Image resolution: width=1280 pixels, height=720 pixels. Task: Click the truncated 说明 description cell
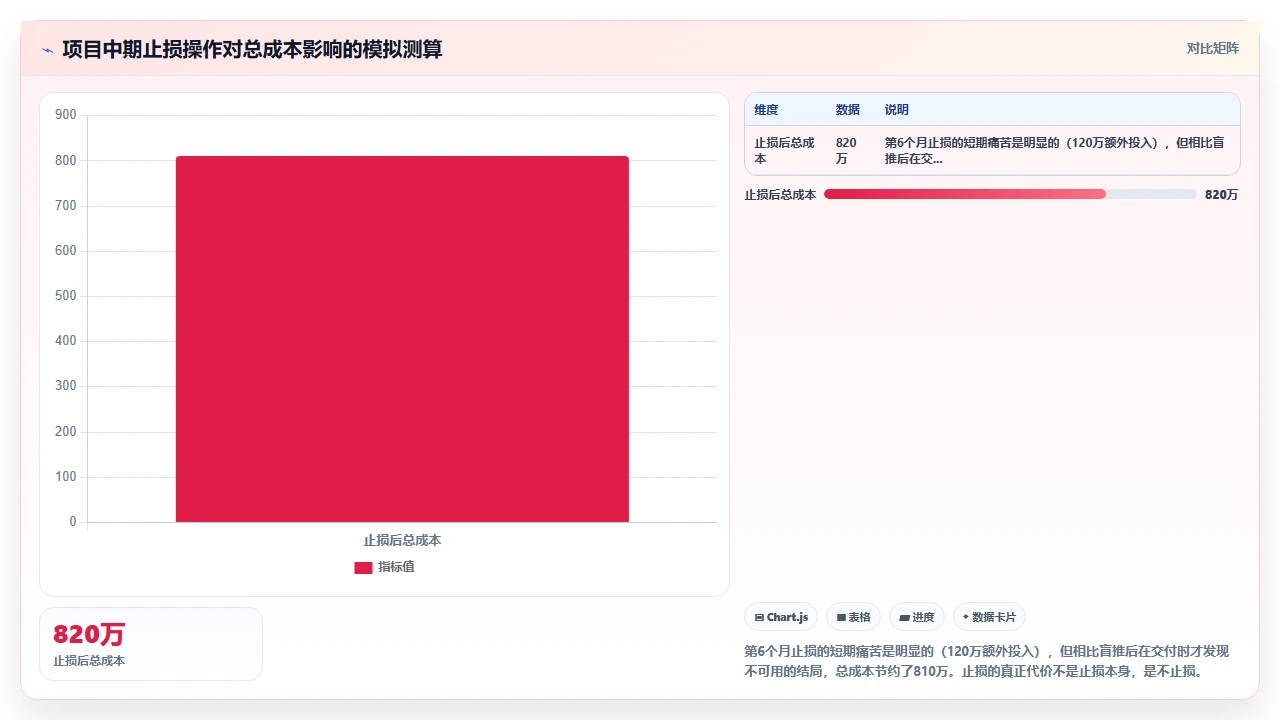coord(1057,150)
